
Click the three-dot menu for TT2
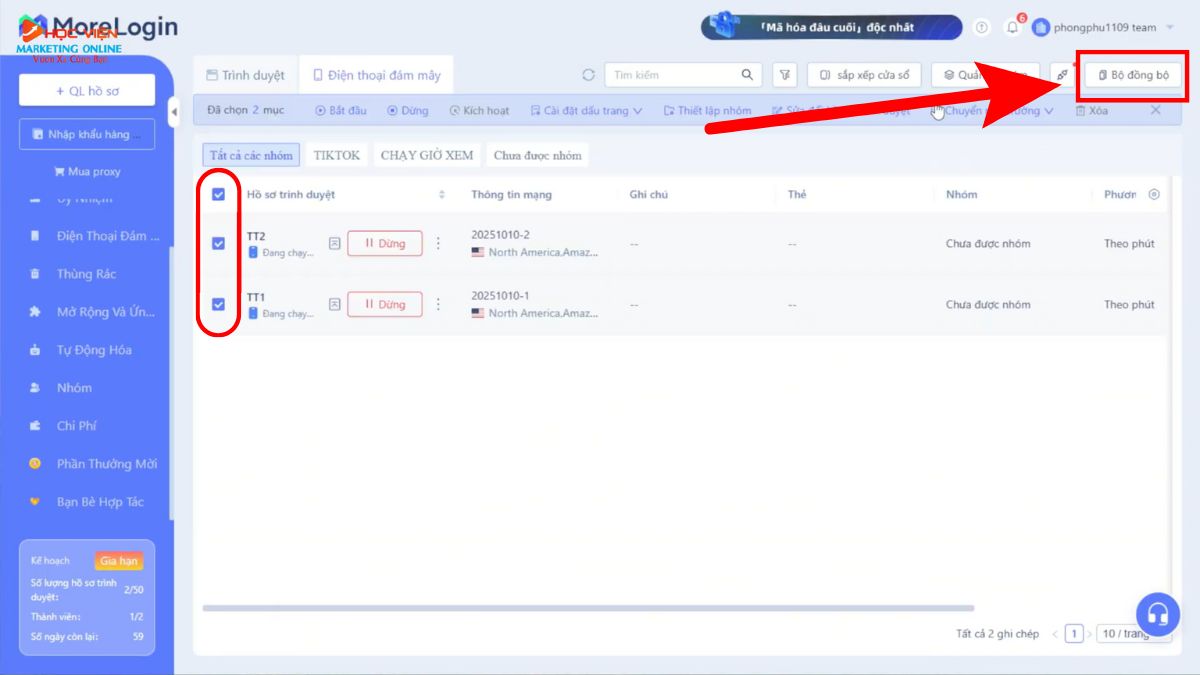pos(437,243)
